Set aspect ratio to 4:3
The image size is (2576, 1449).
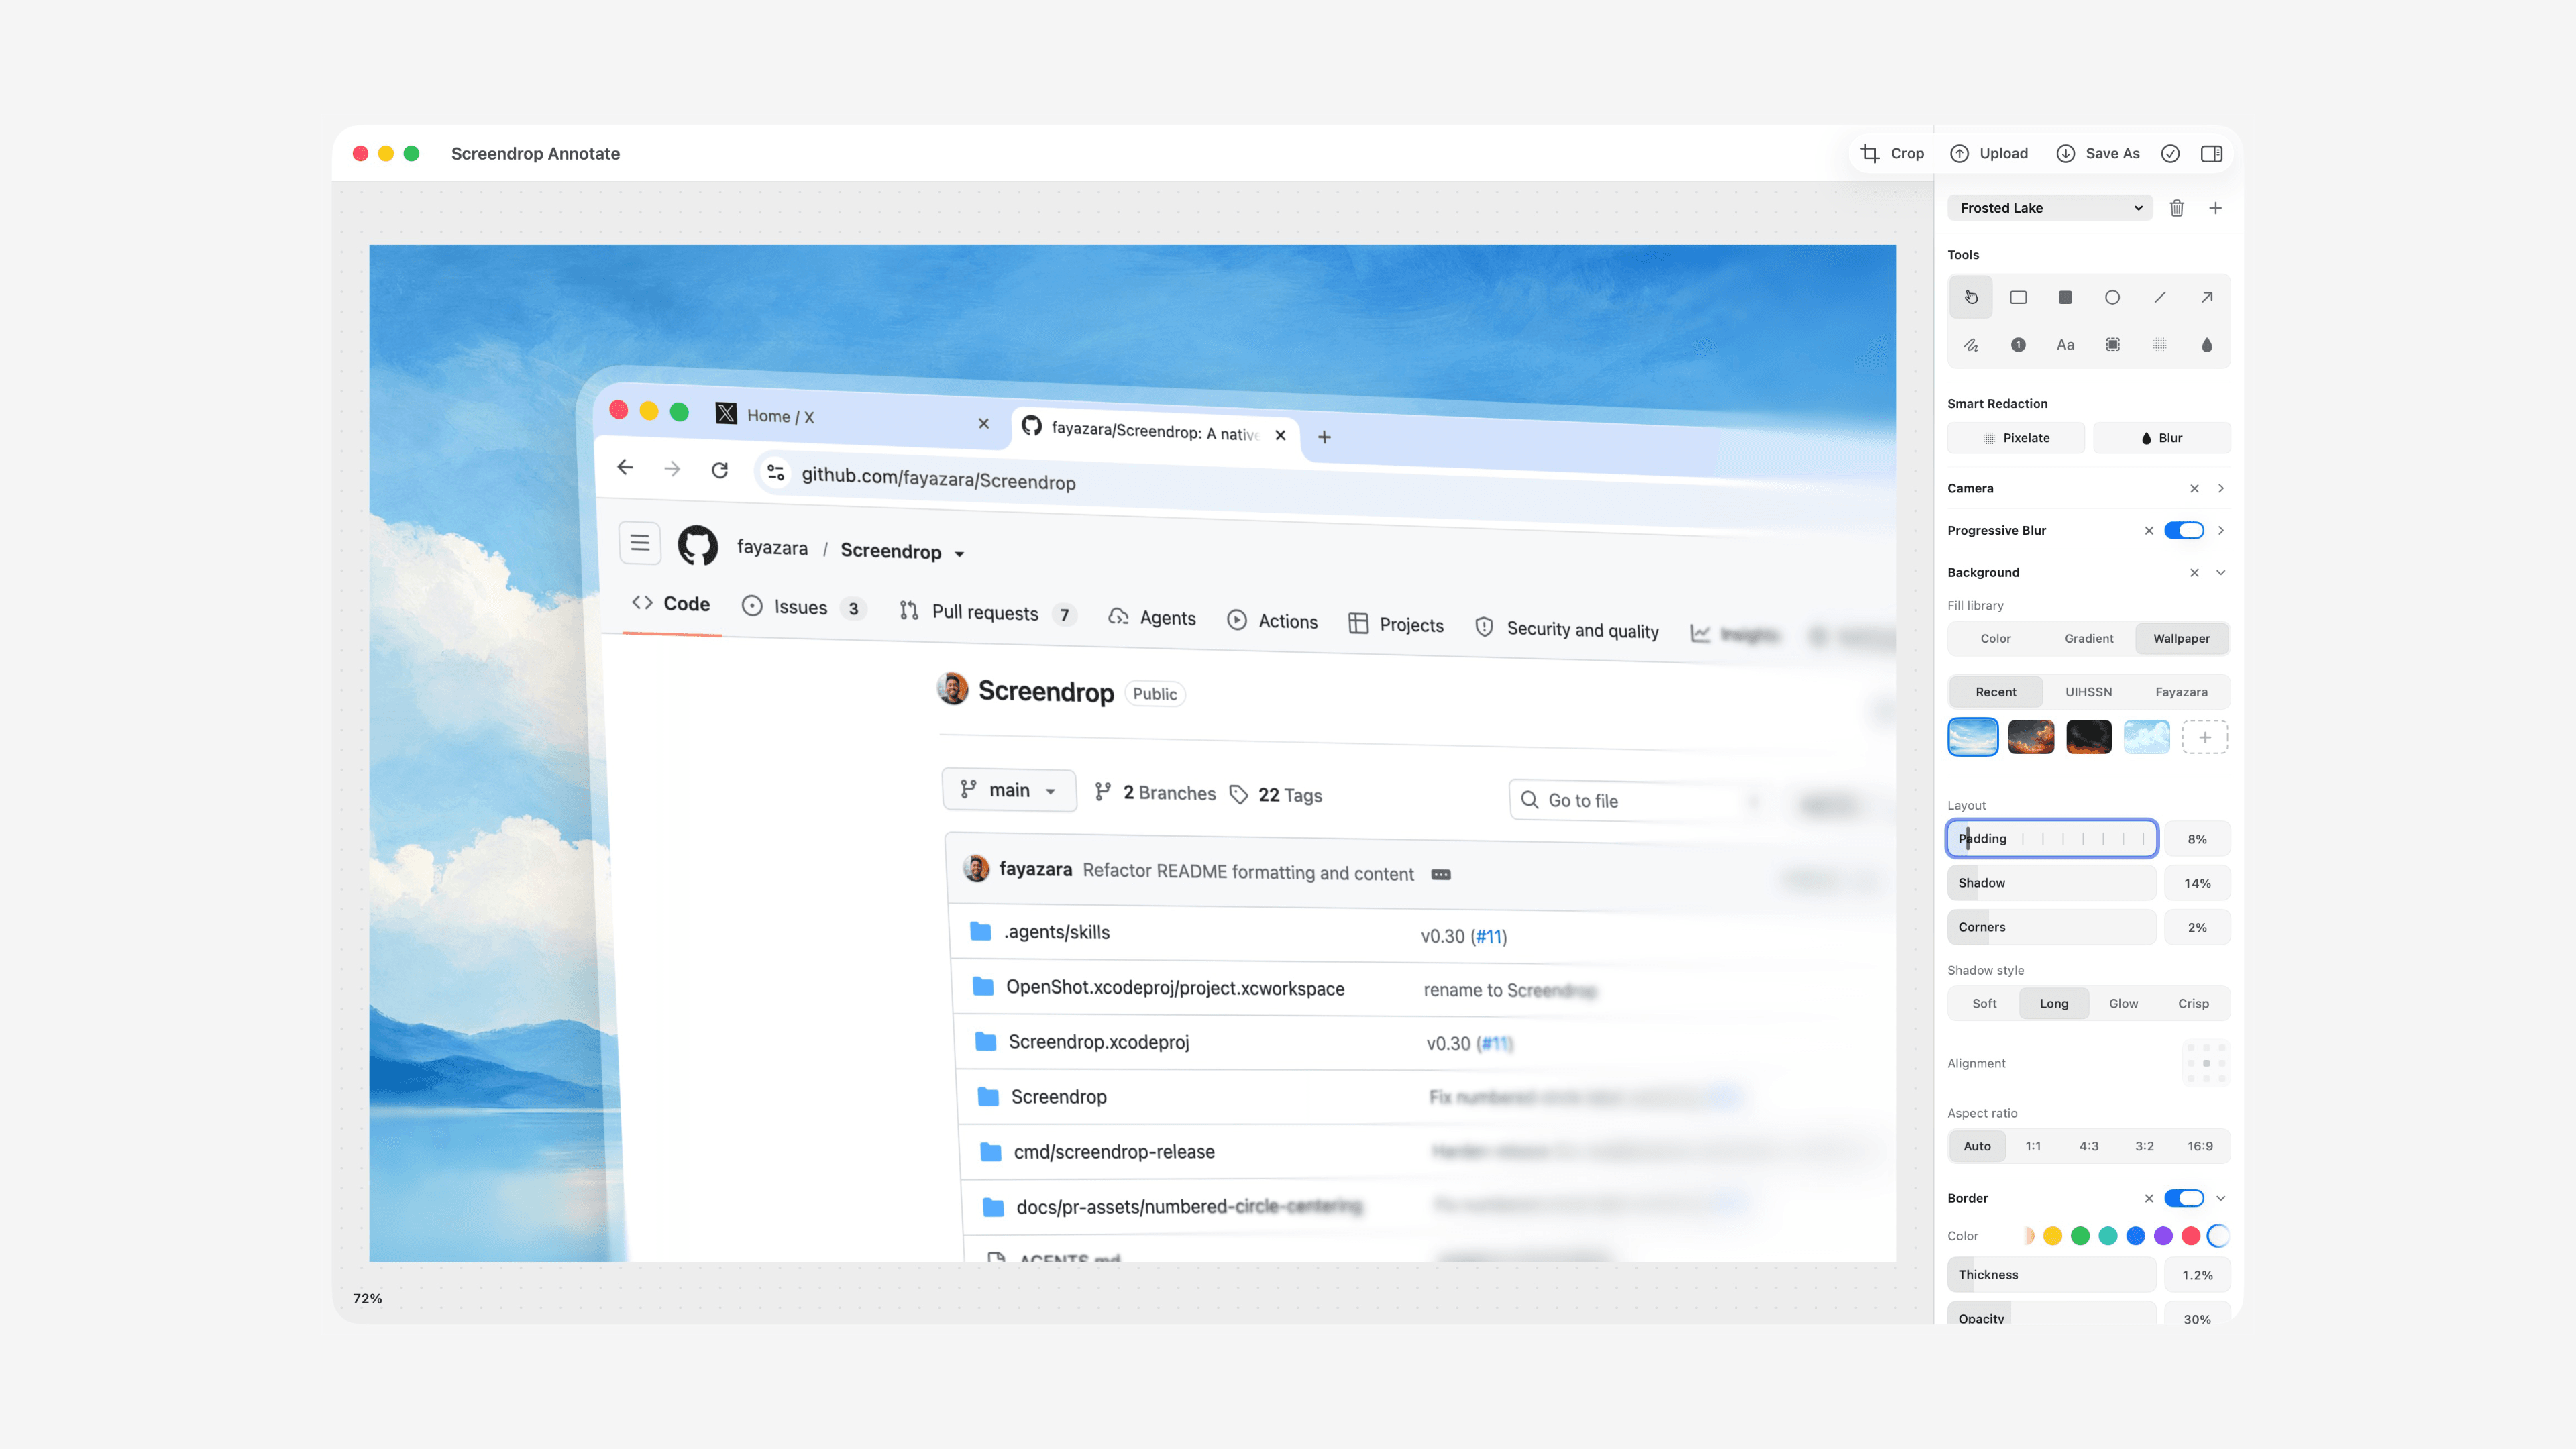point(2089,1146)
